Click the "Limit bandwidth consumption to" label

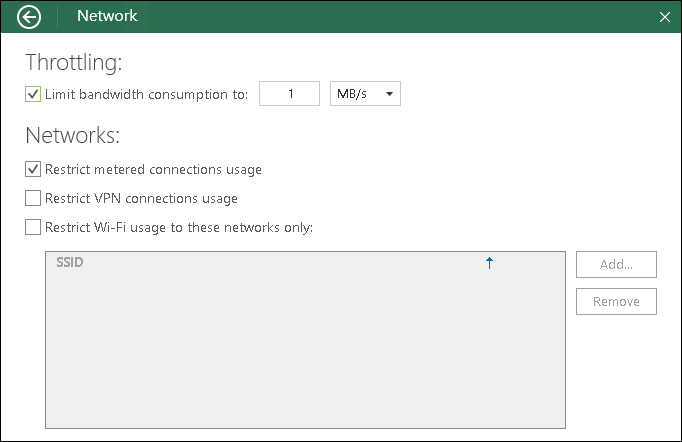pyautogui.click(x=146, y=94)
